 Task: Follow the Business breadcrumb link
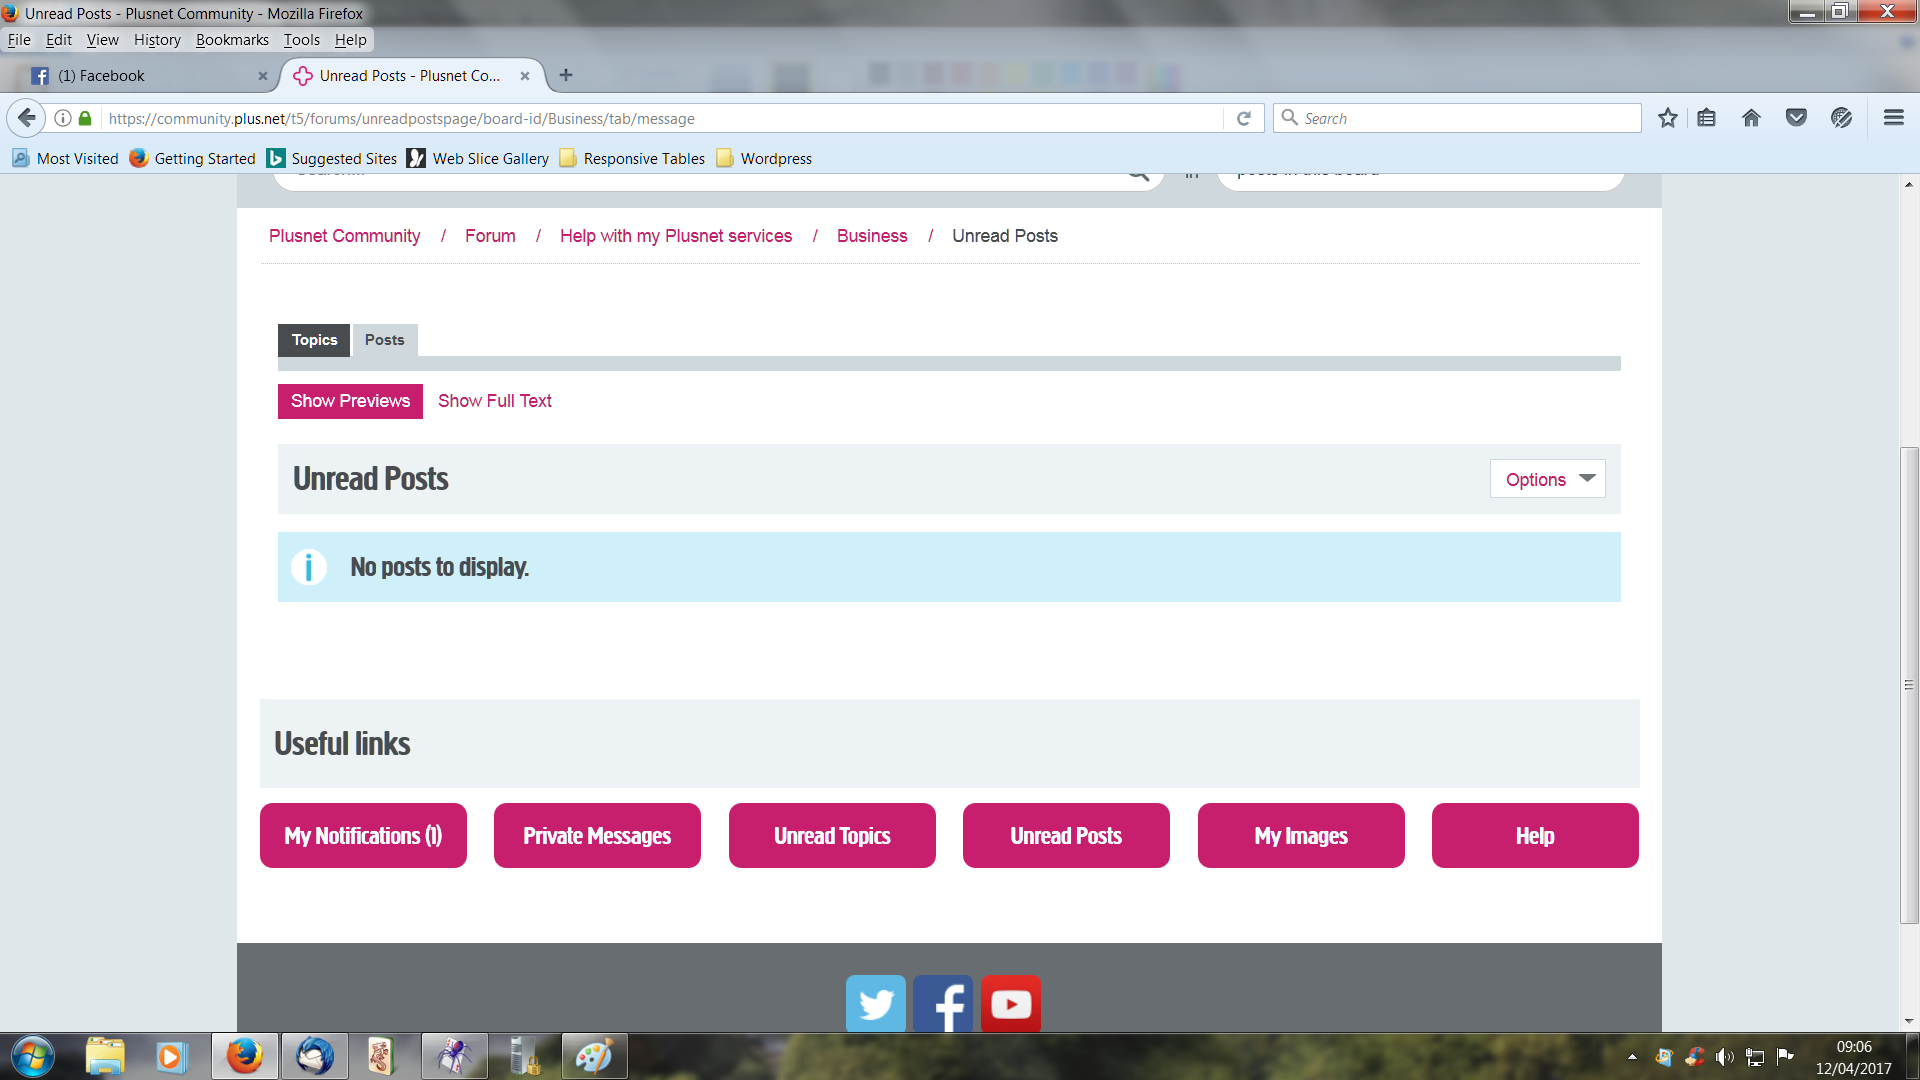[x=872, y=236]
